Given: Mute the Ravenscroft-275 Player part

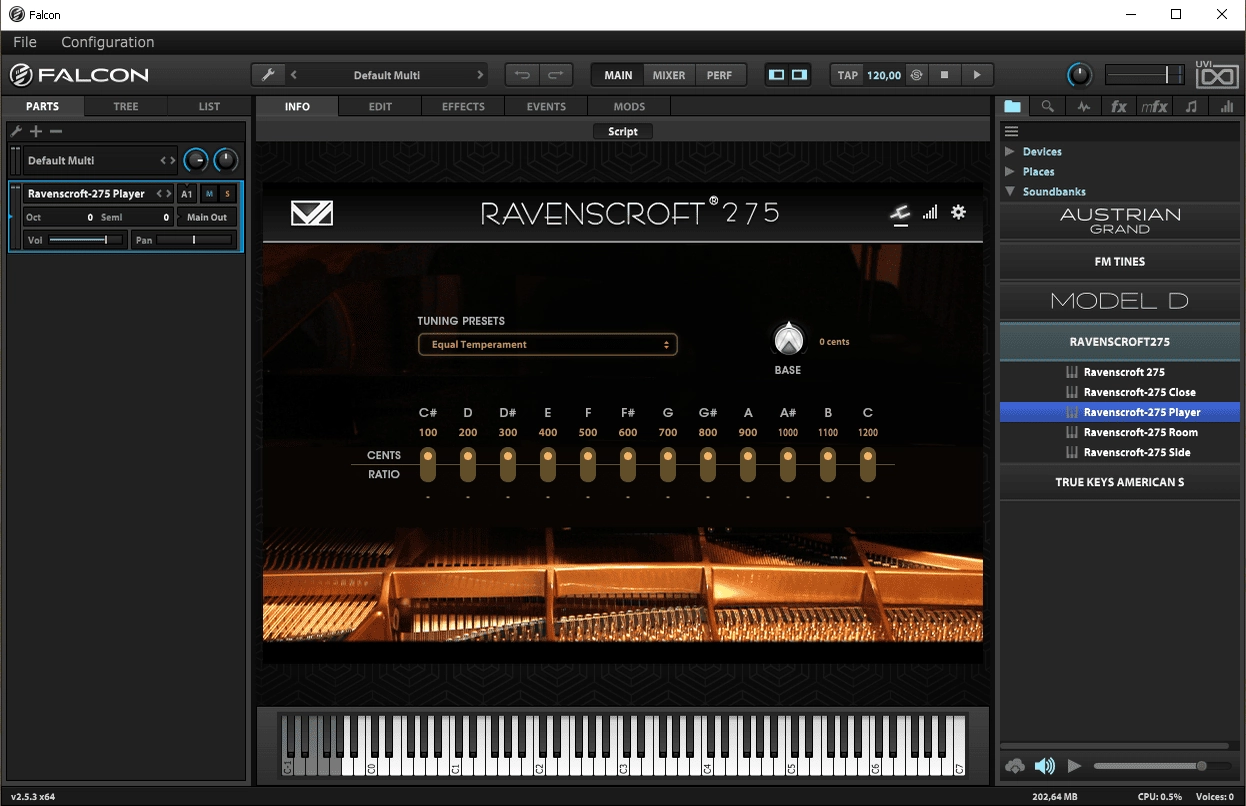Looking at the screenshot, I should click(x=209, y=194).
